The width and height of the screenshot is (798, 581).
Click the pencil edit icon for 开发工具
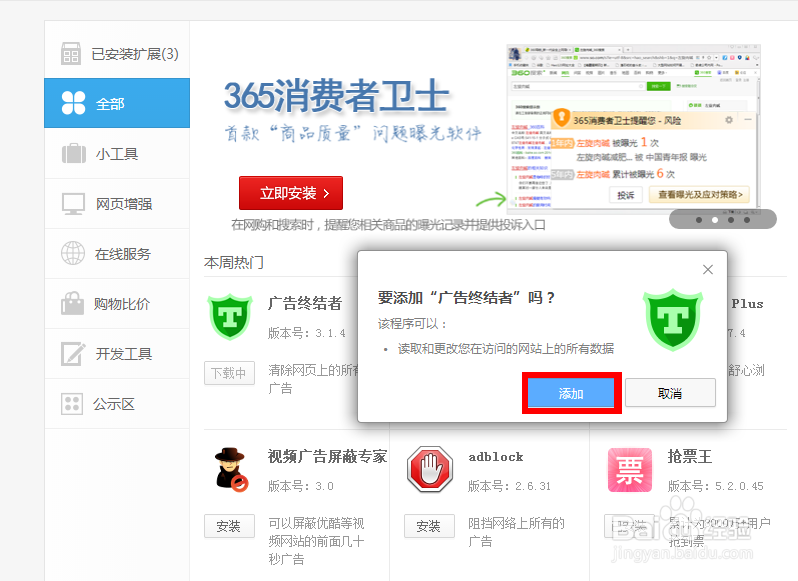pyautogui.click(x=73, y=354)
